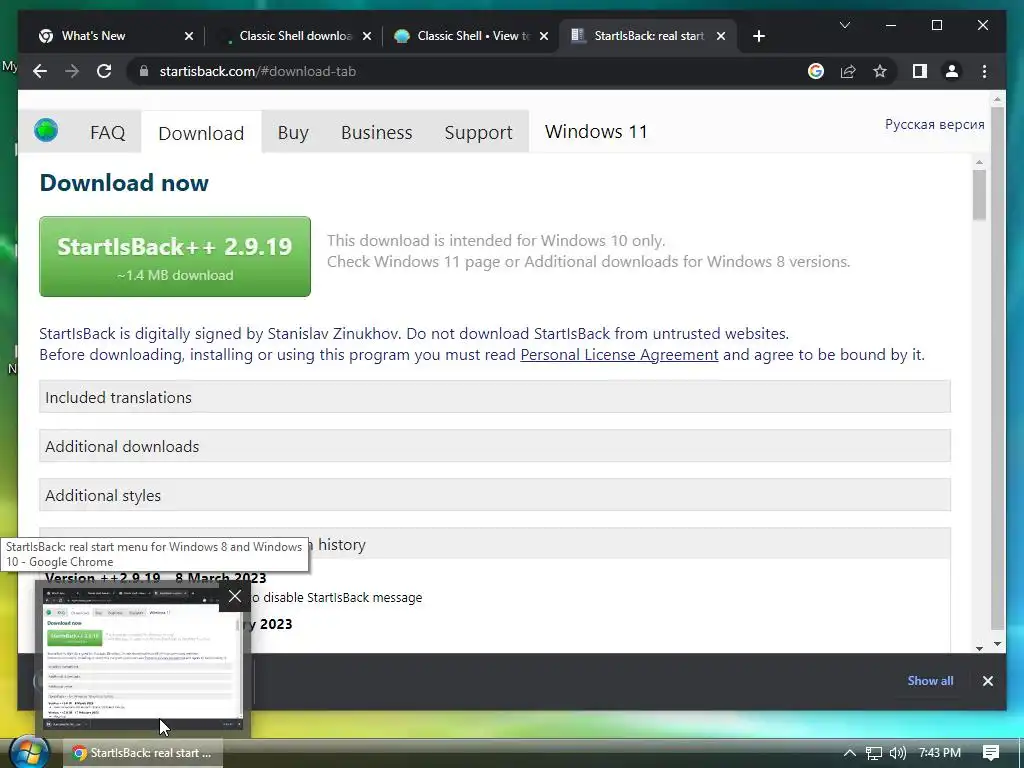Expand Included translations section
This screenshot has width=1024, height=768.
click(494, 397)
